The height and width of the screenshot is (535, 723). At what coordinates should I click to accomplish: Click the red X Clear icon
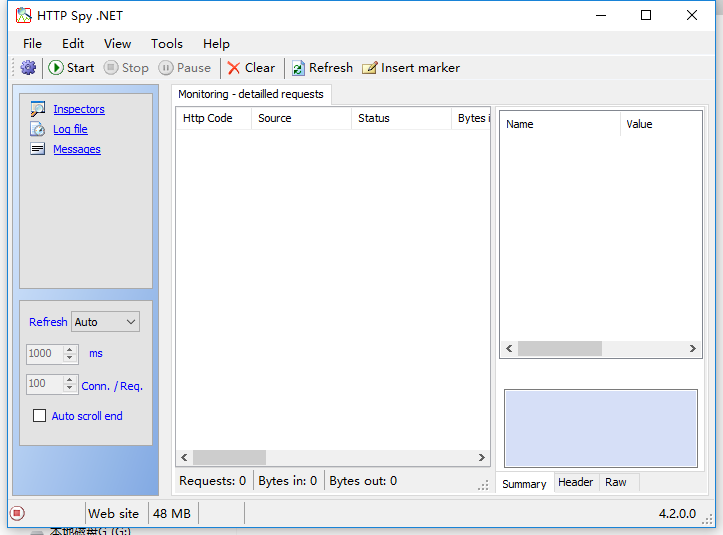click(234, 68)
